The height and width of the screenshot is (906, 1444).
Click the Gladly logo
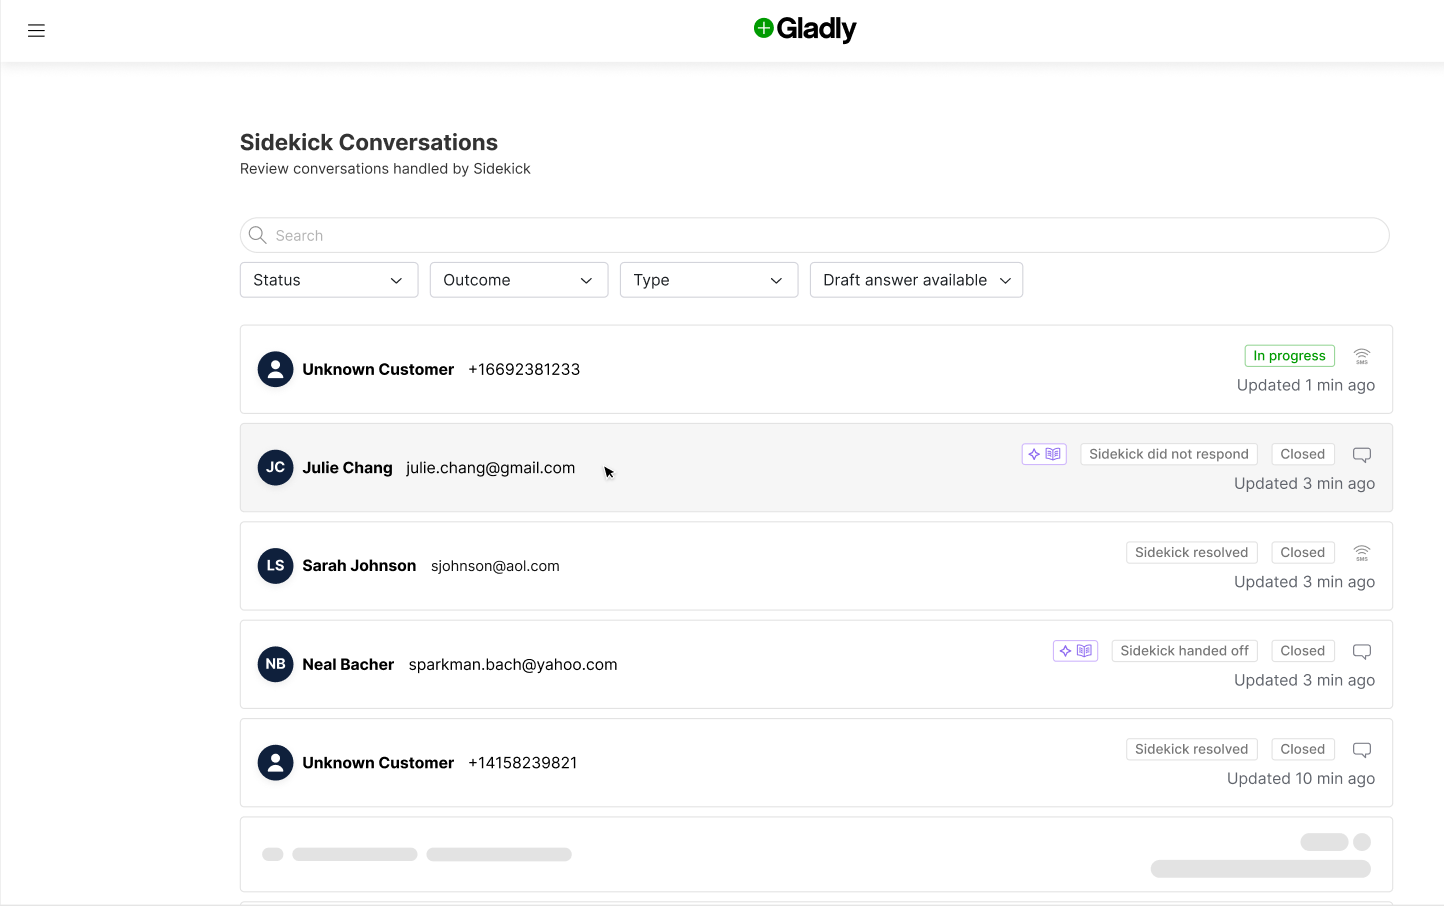(x=805, y=29)
